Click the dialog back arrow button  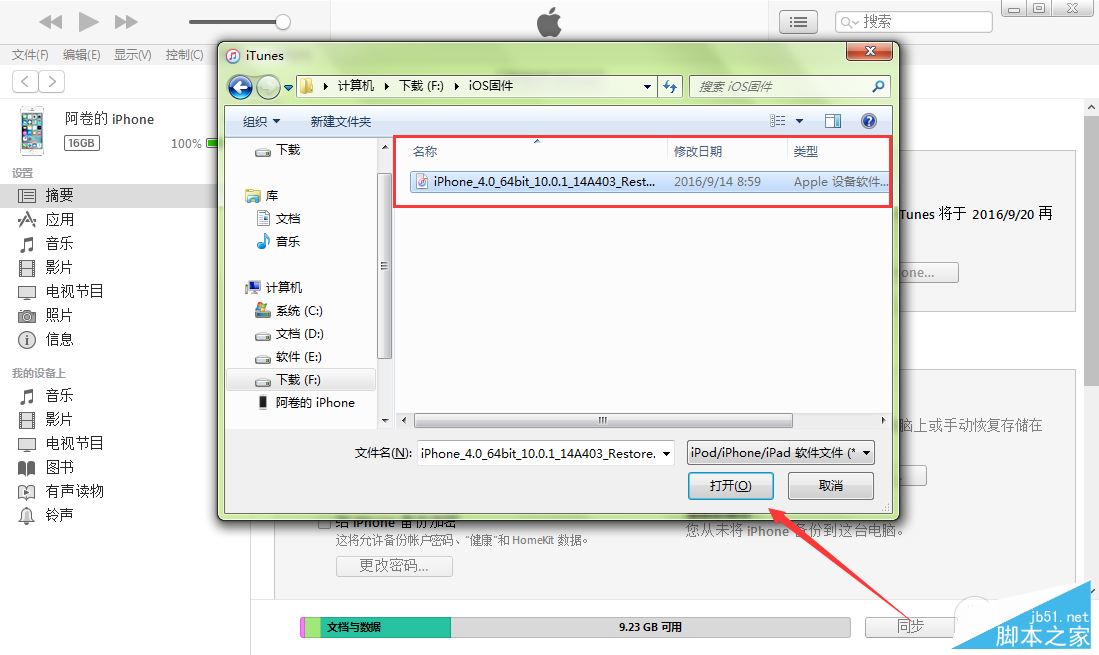click(240, 87)
